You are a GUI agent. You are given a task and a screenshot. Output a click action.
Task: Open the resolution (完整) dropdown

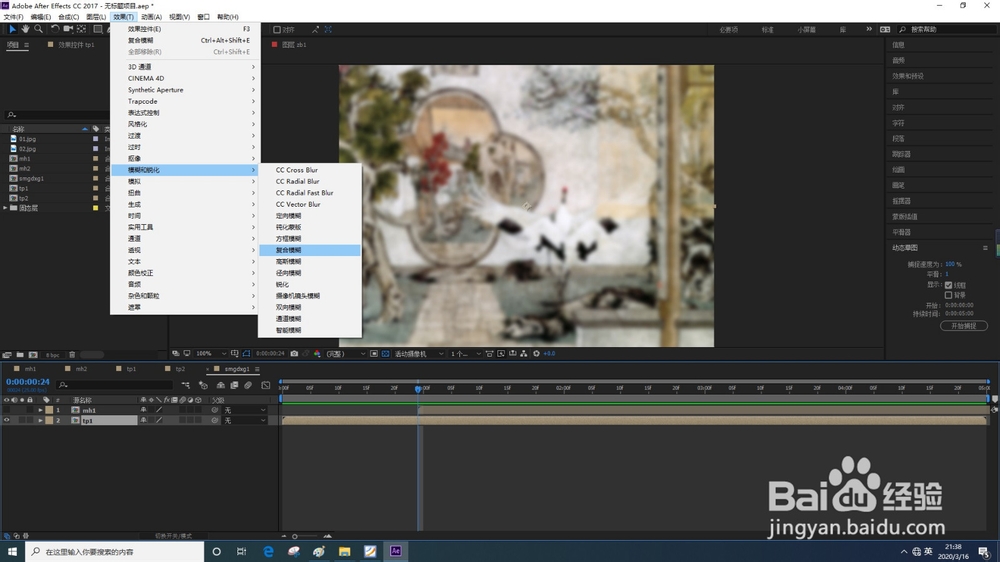coord(346,353)
